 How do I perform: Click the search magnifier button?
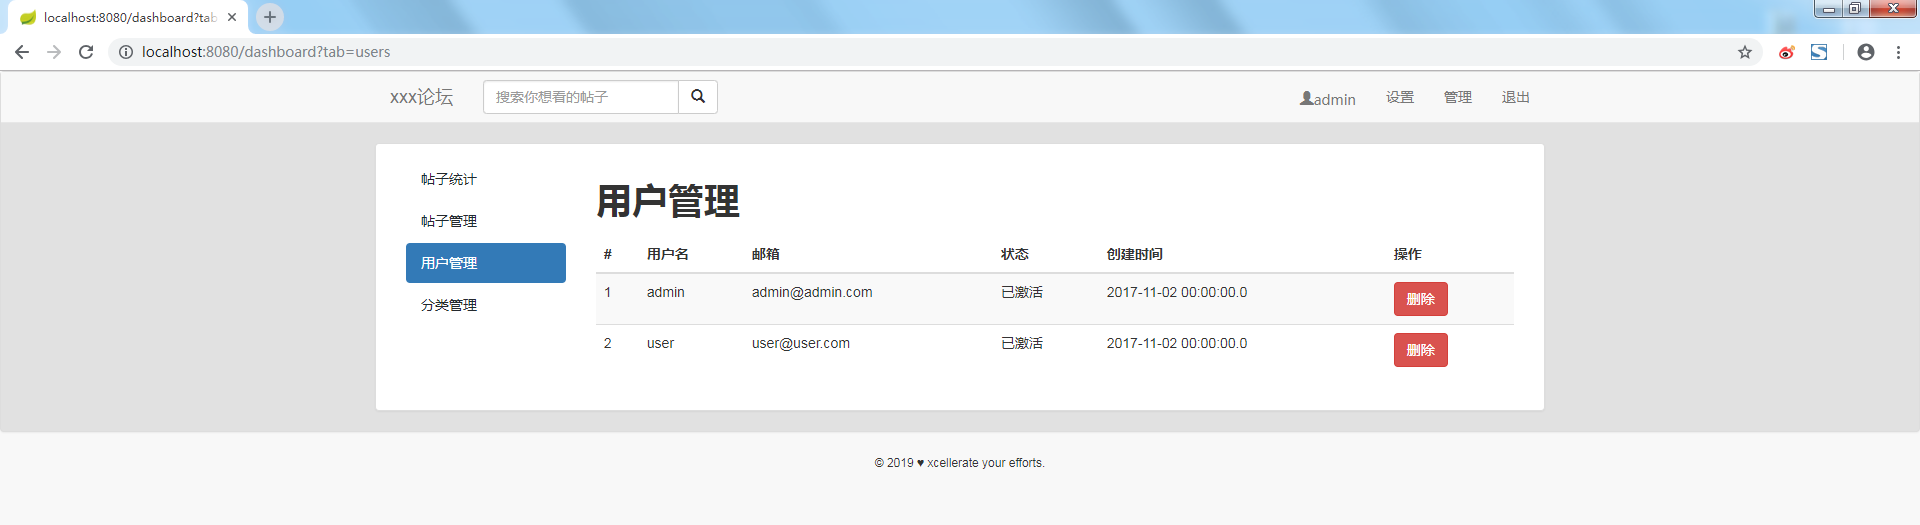tap(698, 97)
